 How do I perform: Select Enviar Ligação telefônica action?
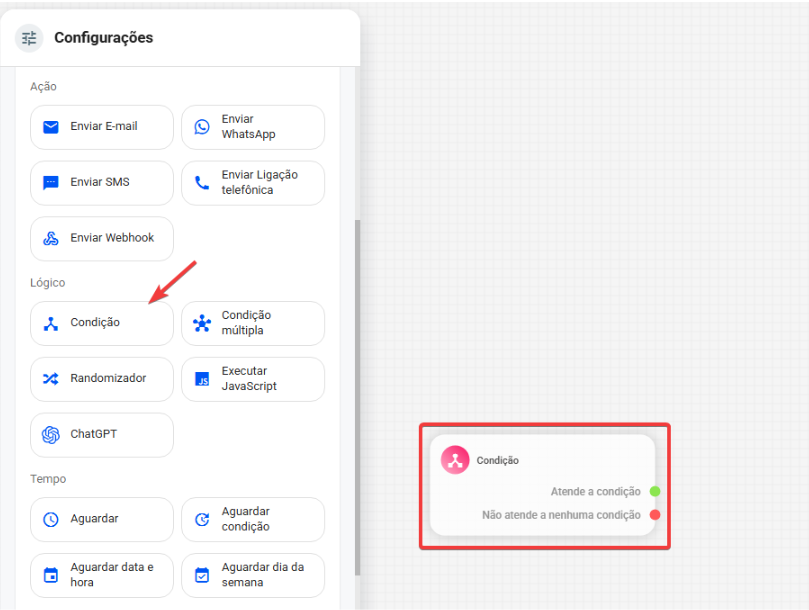(x=253, y=183)
